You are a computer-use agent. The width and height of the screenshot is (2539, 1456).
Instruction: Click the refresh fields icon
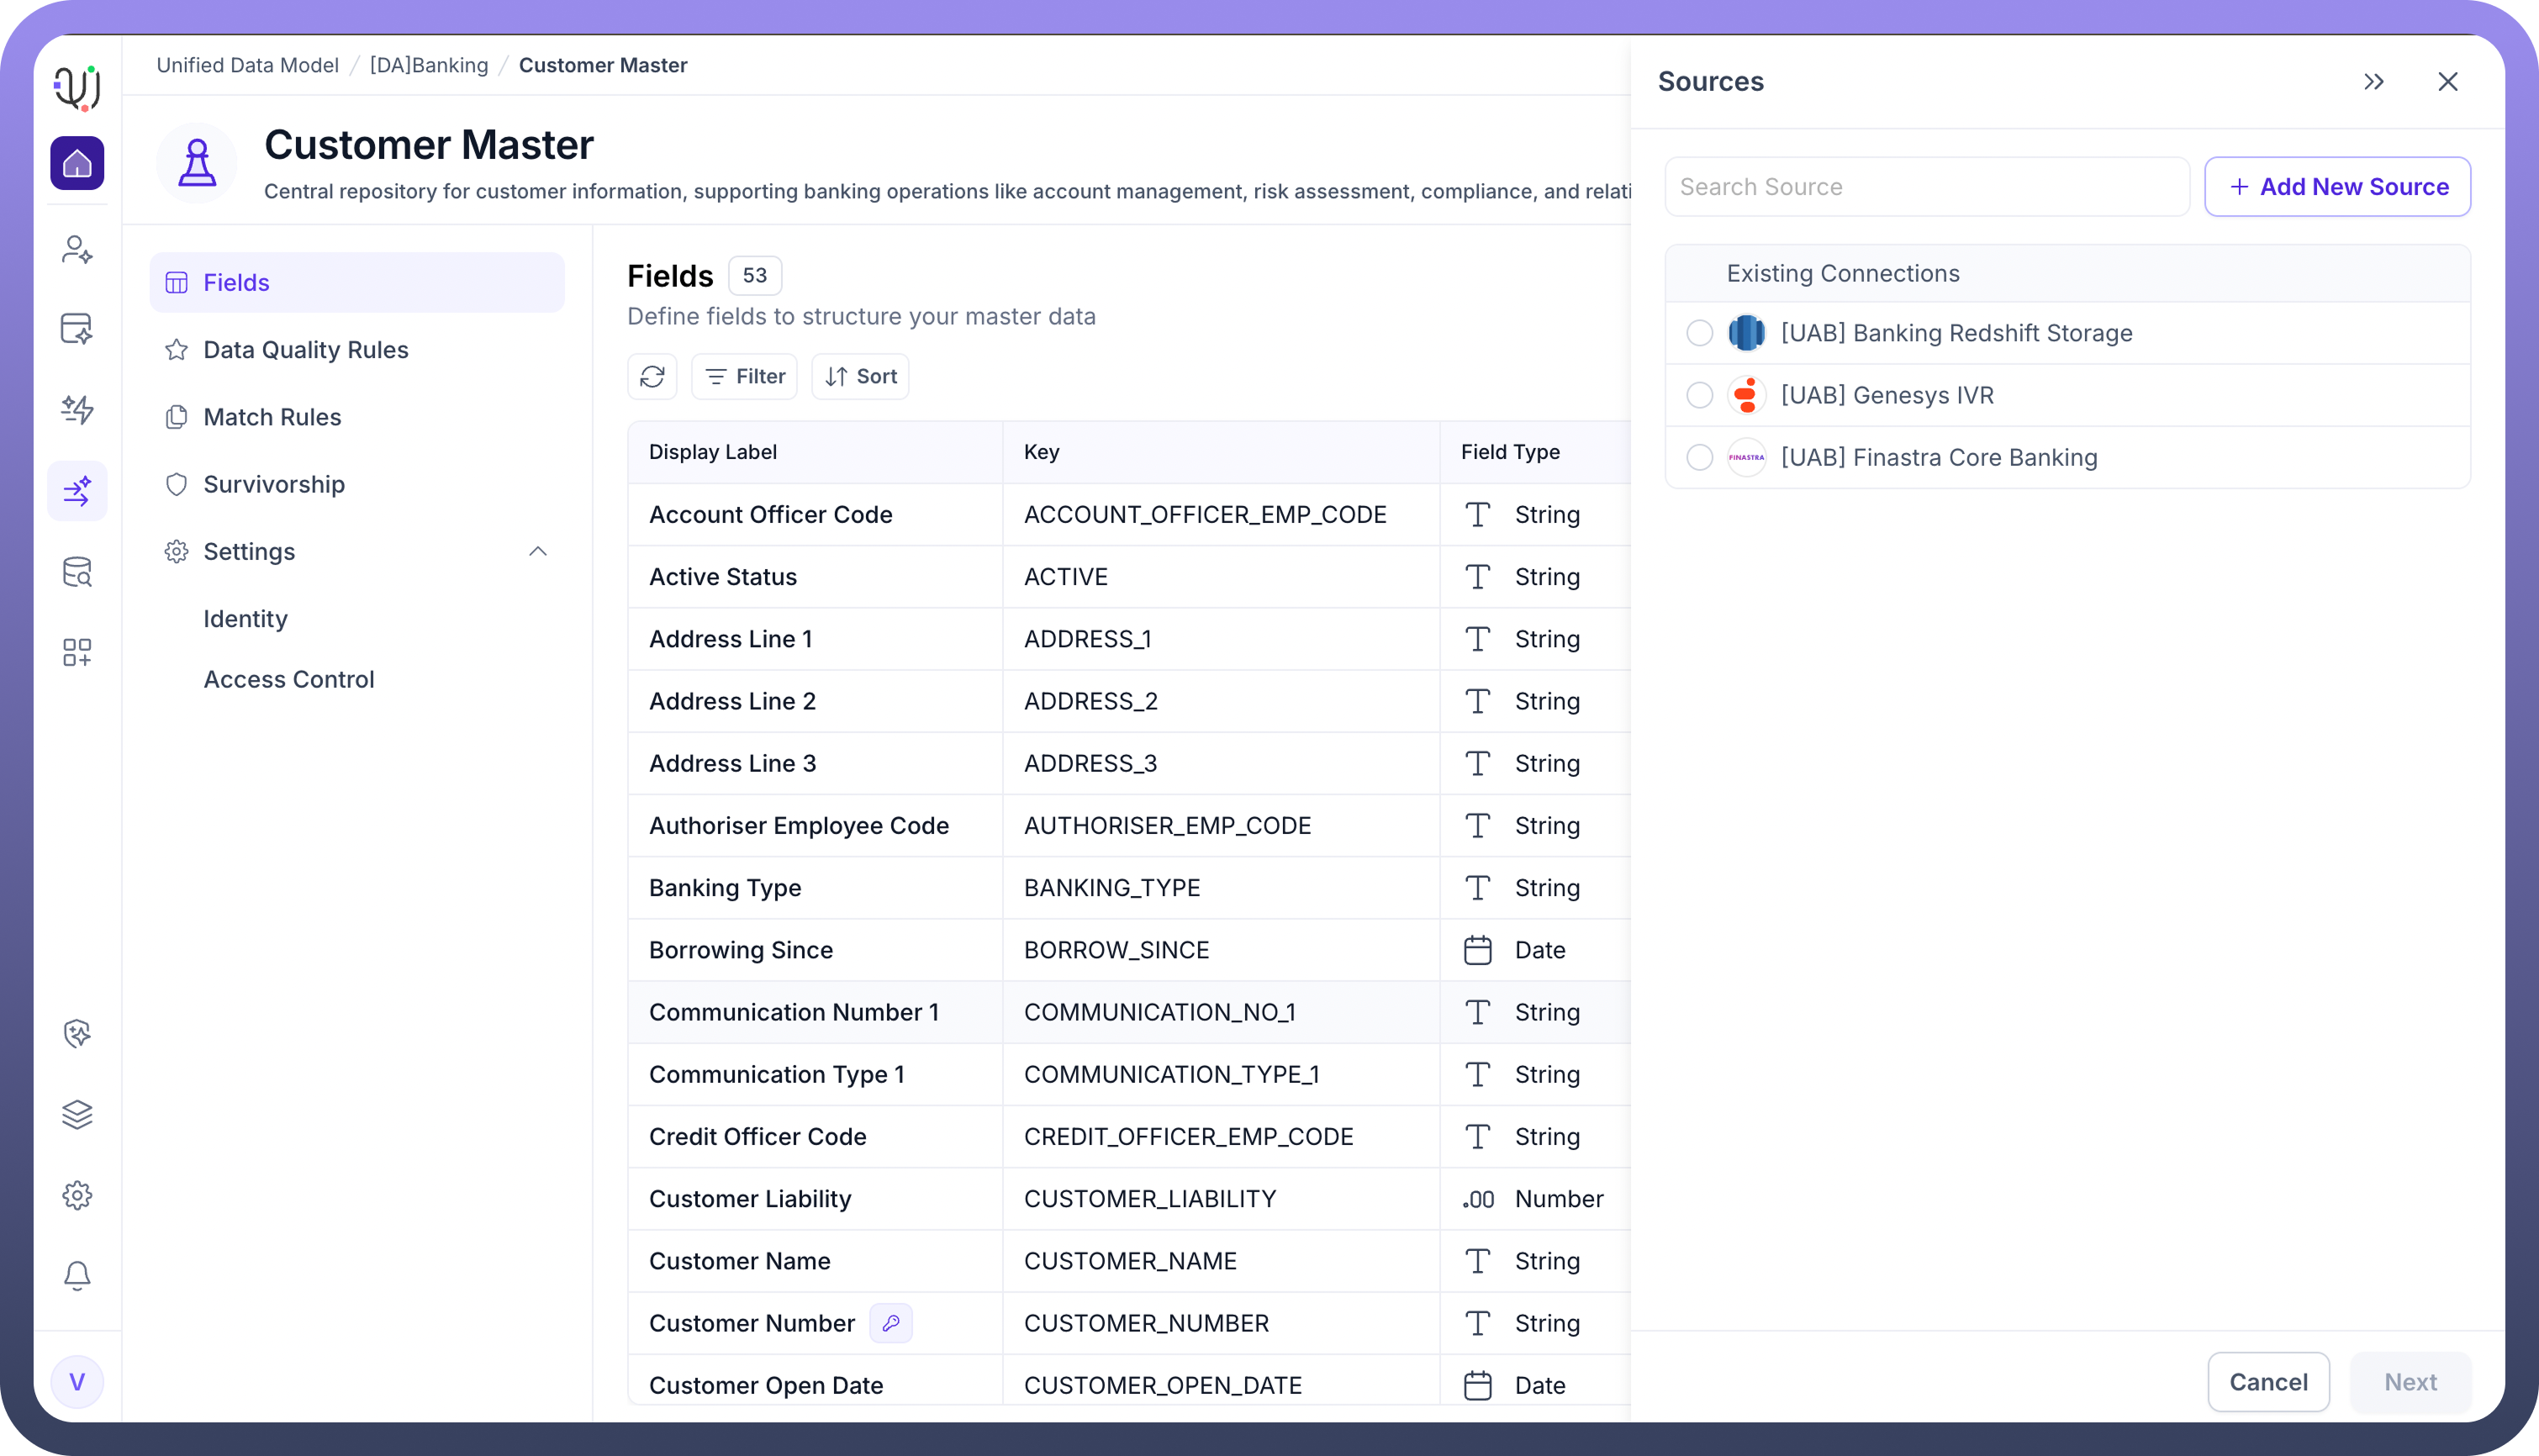coord(652,376)
